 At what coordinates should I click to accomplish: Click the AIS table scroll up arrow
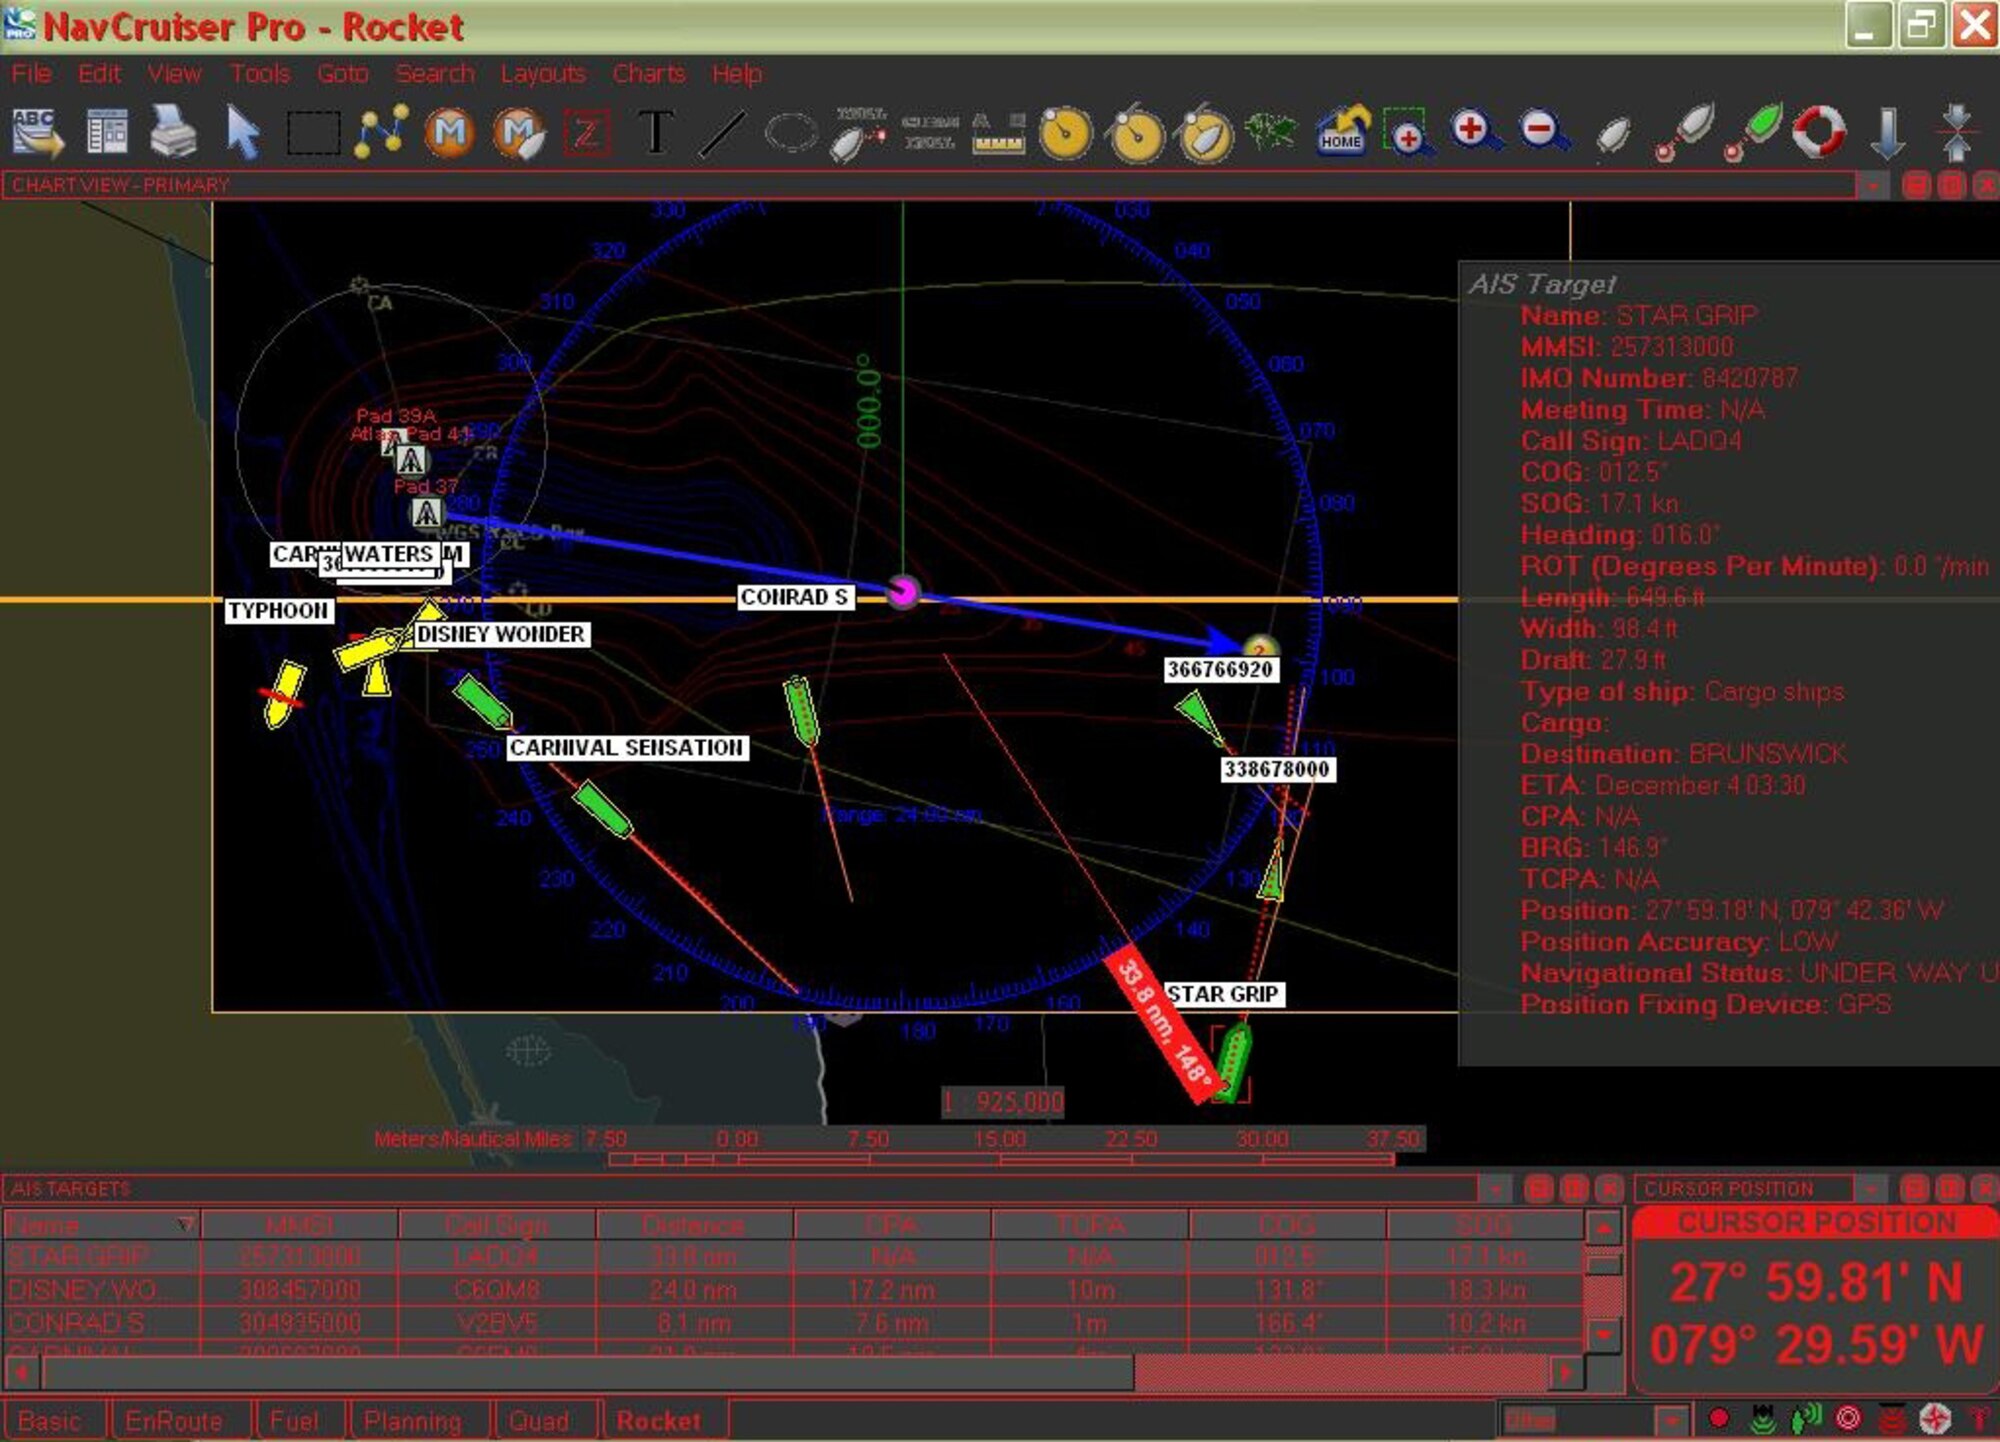(1603, 1227)
